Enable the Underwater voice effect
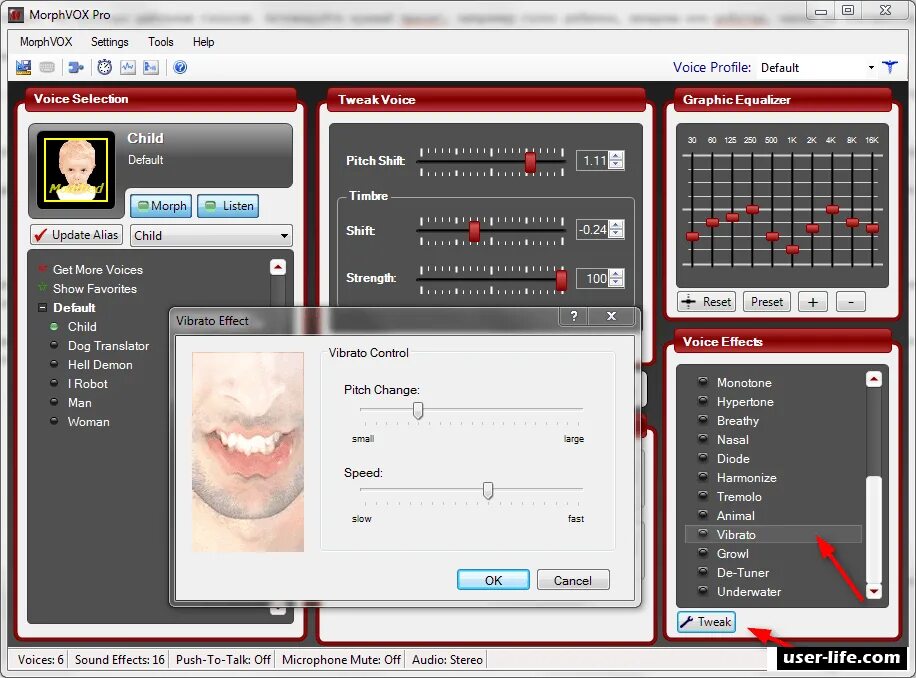916x678 pixels. pyautogui.click(x=703, y=591)
